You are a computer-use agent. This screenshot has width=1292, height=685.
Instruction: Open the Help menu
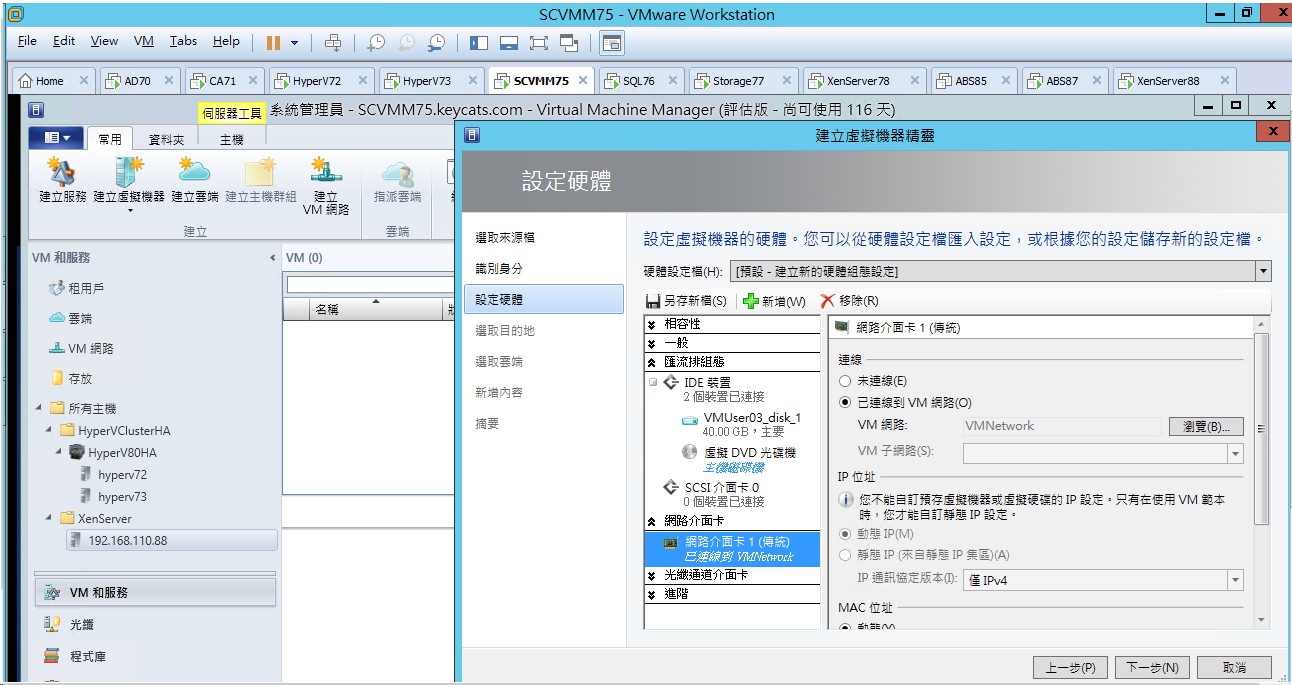point(226,41)
